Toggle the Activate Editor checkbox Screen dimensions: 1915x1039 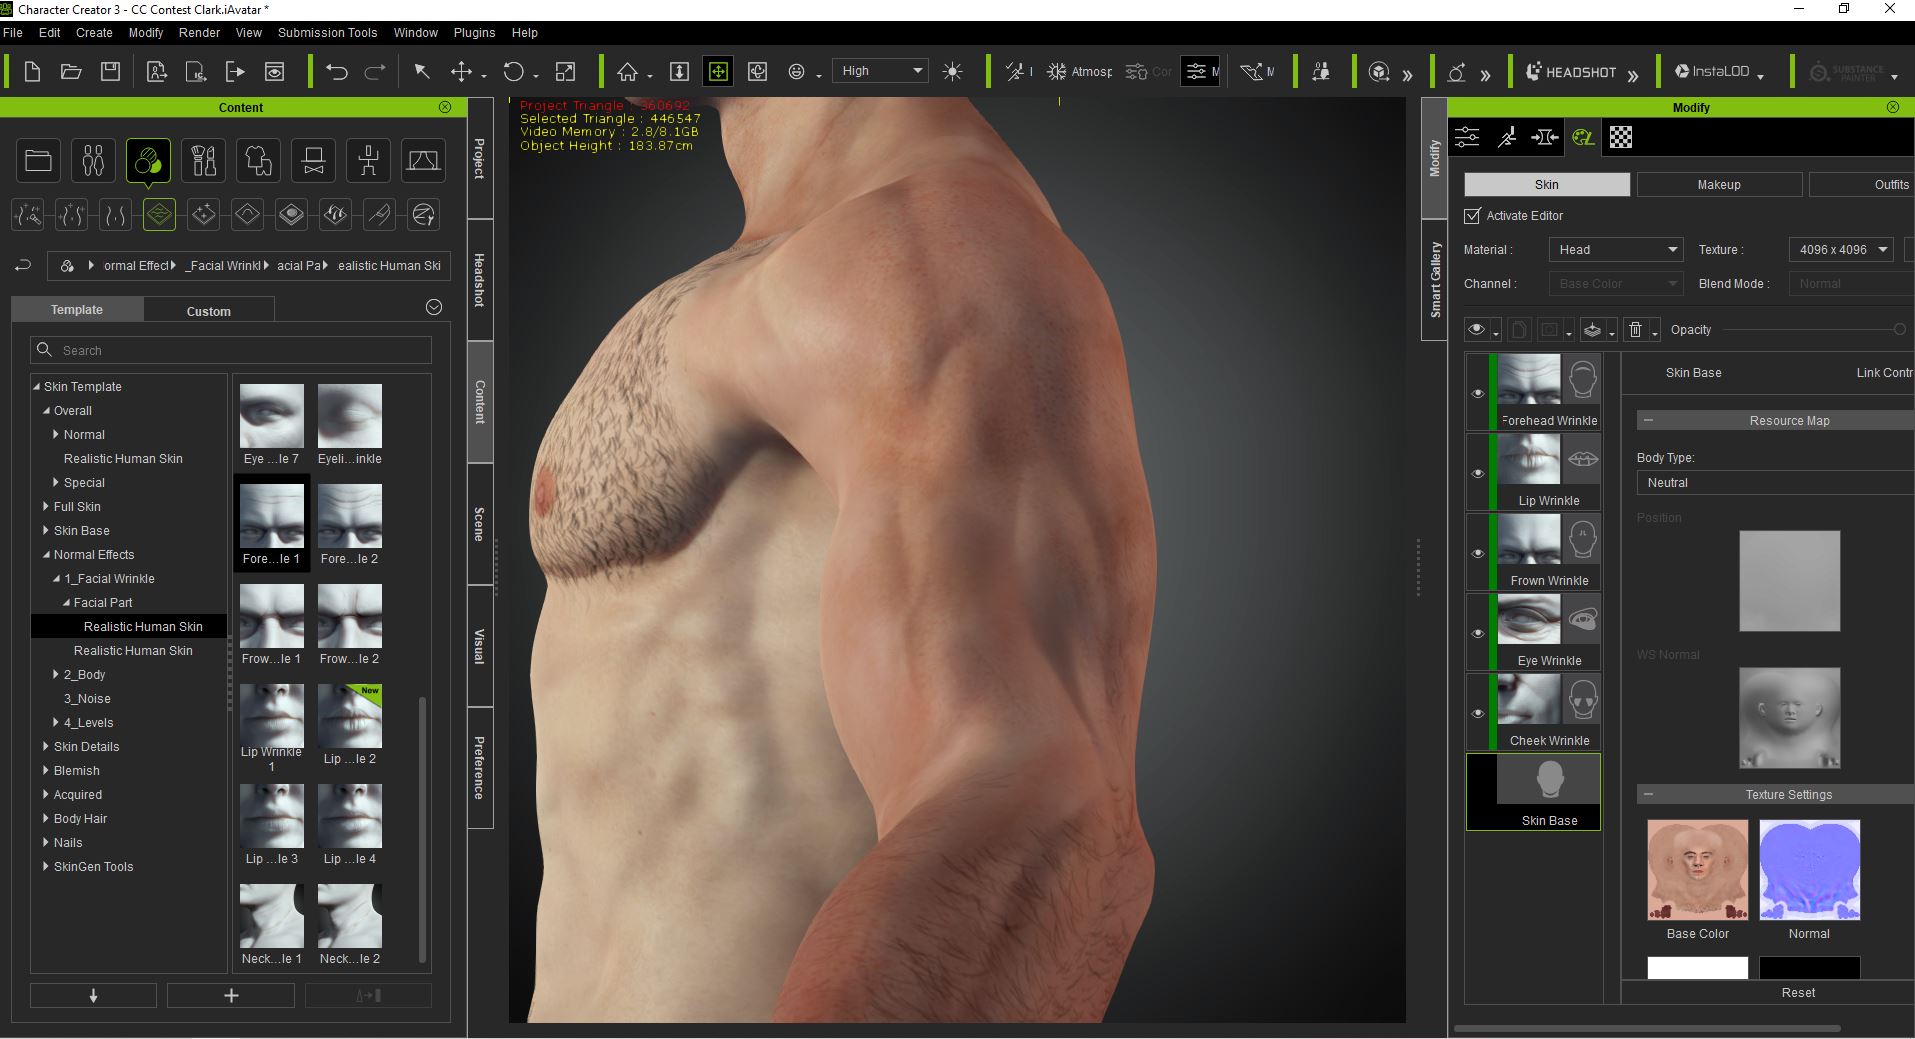(1472, 215)
